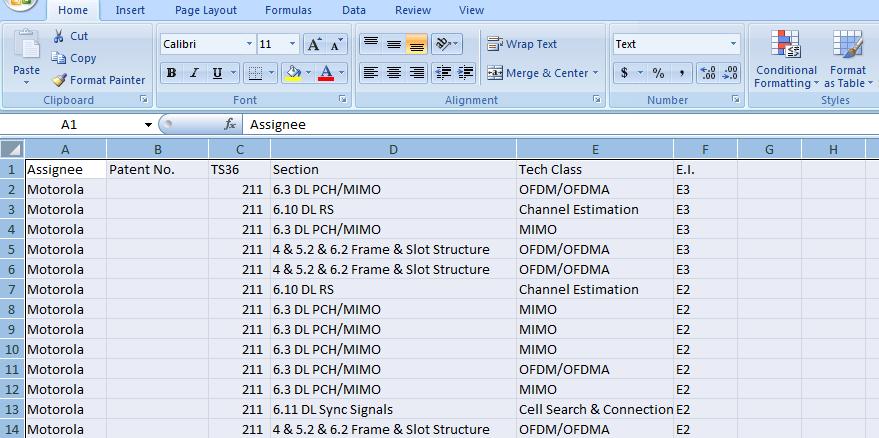Image resolution: width=879 pixels, height=438 pixels.
Task: Expand border style options arrow
Action: (x=271, y=73)
